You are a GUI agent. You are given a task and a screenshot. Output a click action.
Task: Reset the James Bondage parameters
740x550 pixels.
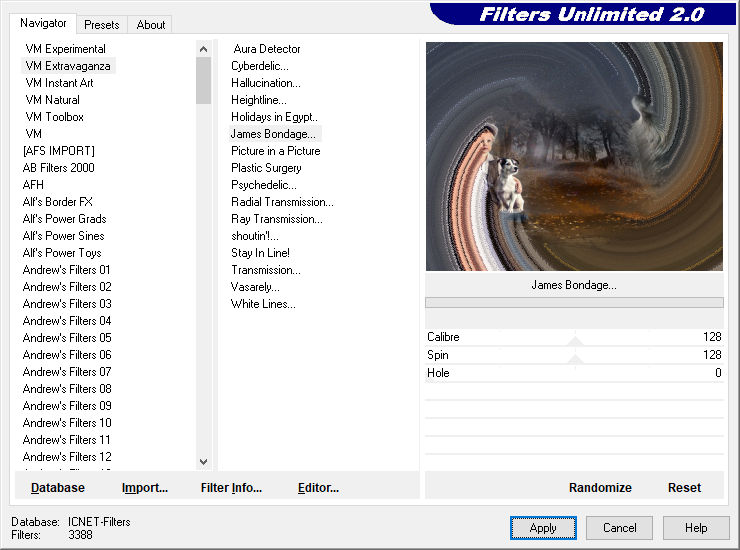tap(684, 488)
